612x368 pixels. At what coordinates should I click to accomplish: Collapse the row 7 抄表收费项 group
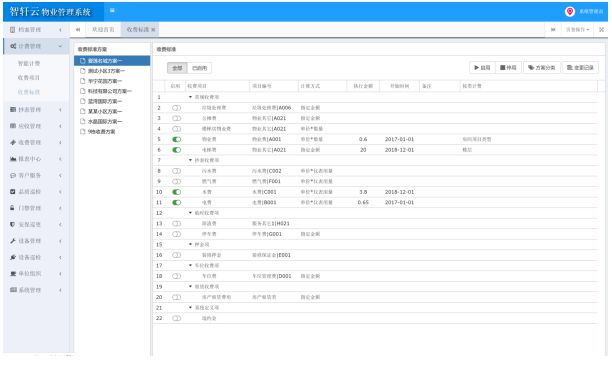click(x=190, y=160)
